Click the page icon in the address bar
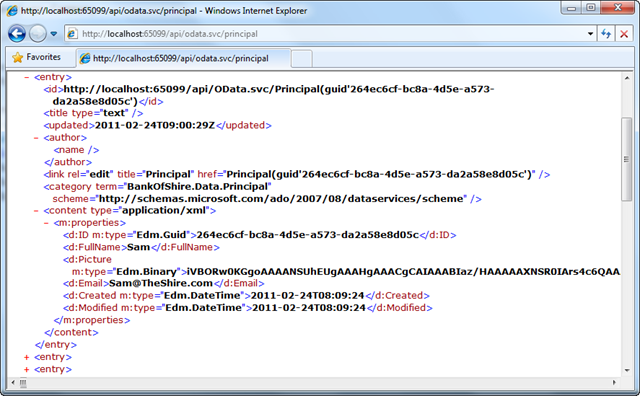 pos(72,34)
